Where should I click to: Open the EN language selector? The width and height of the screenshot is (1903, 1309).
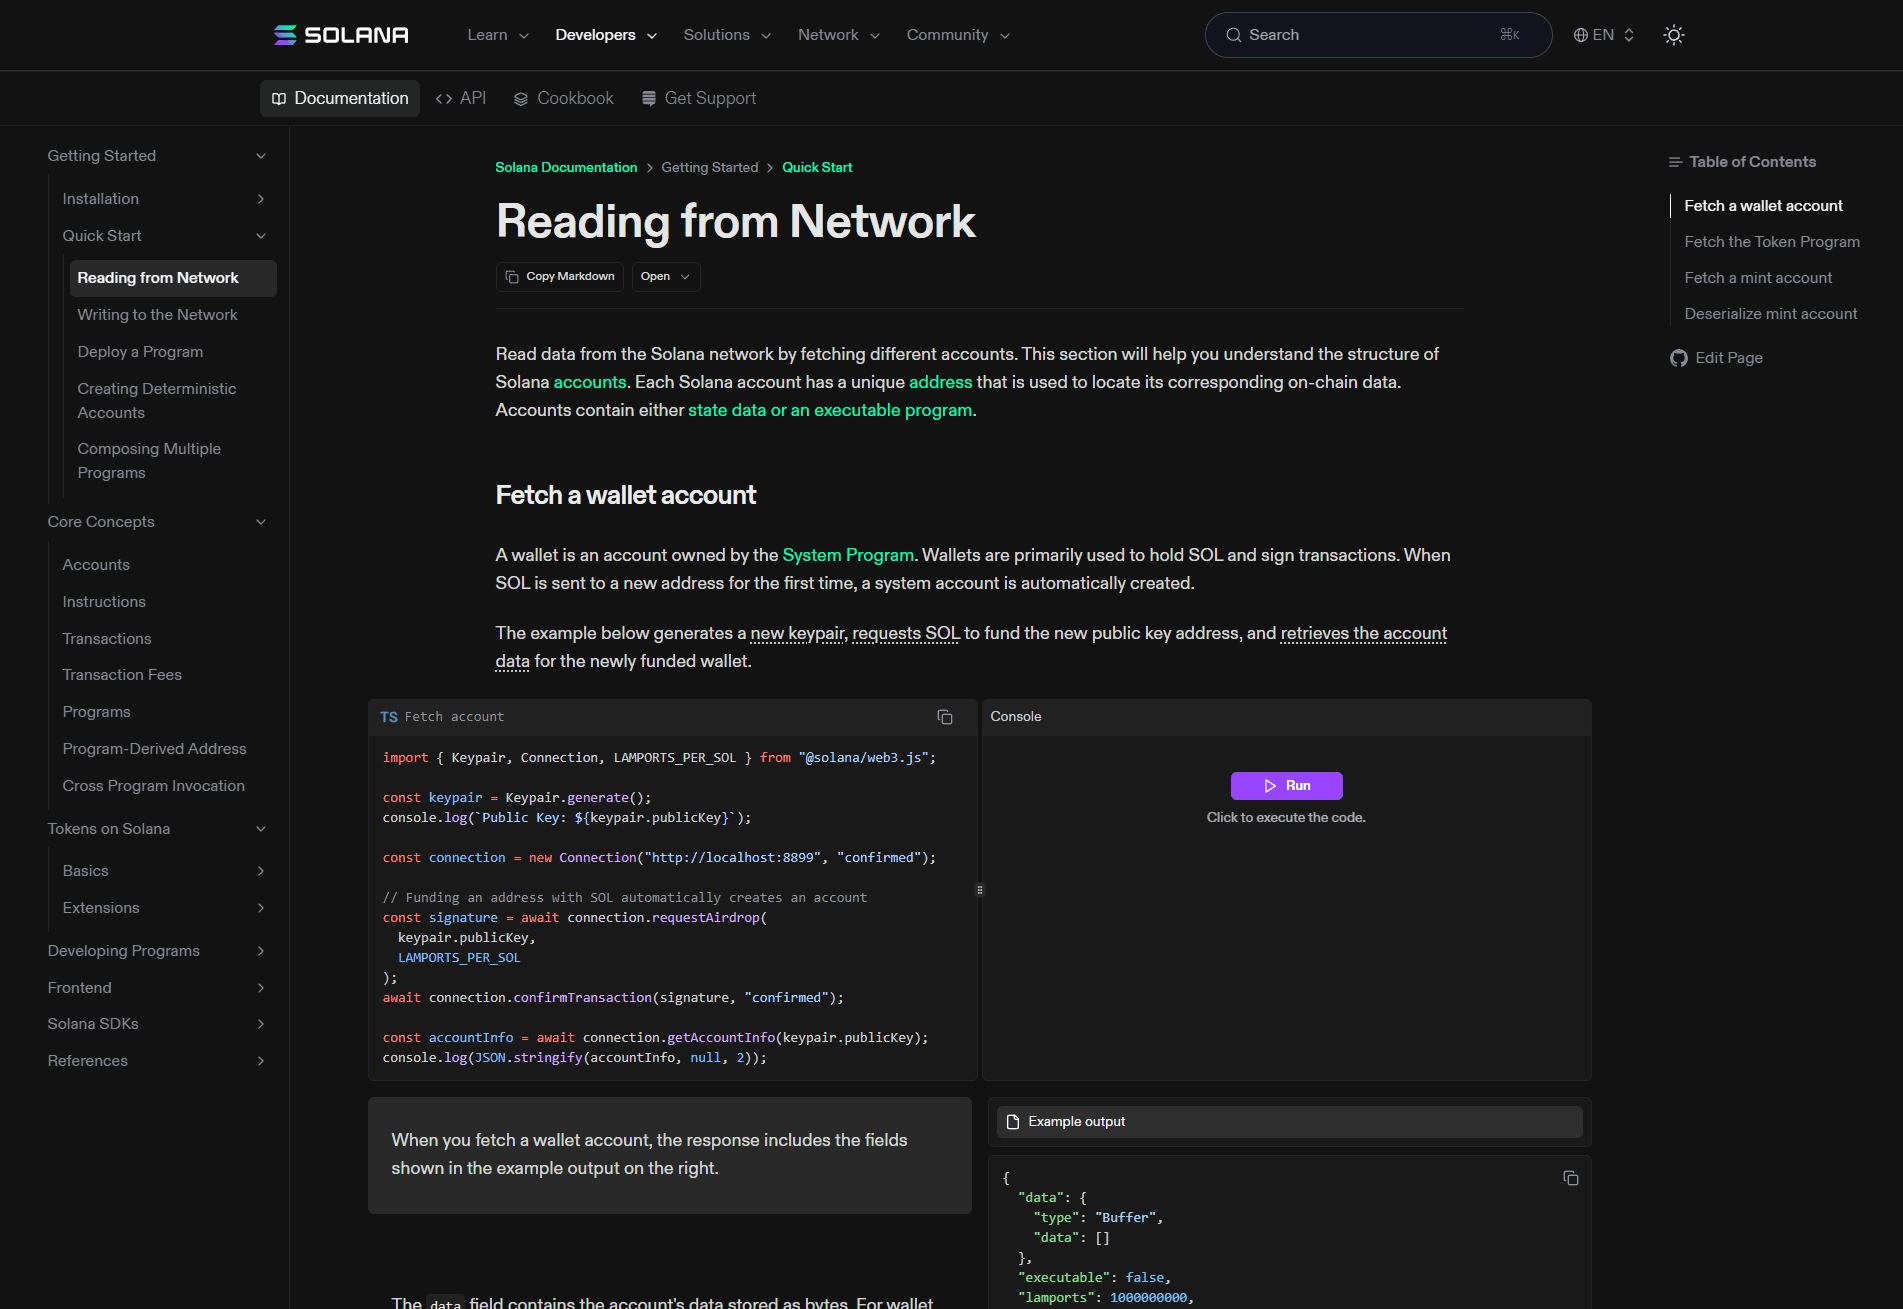pyautogui.click(x=1603, y=35)
